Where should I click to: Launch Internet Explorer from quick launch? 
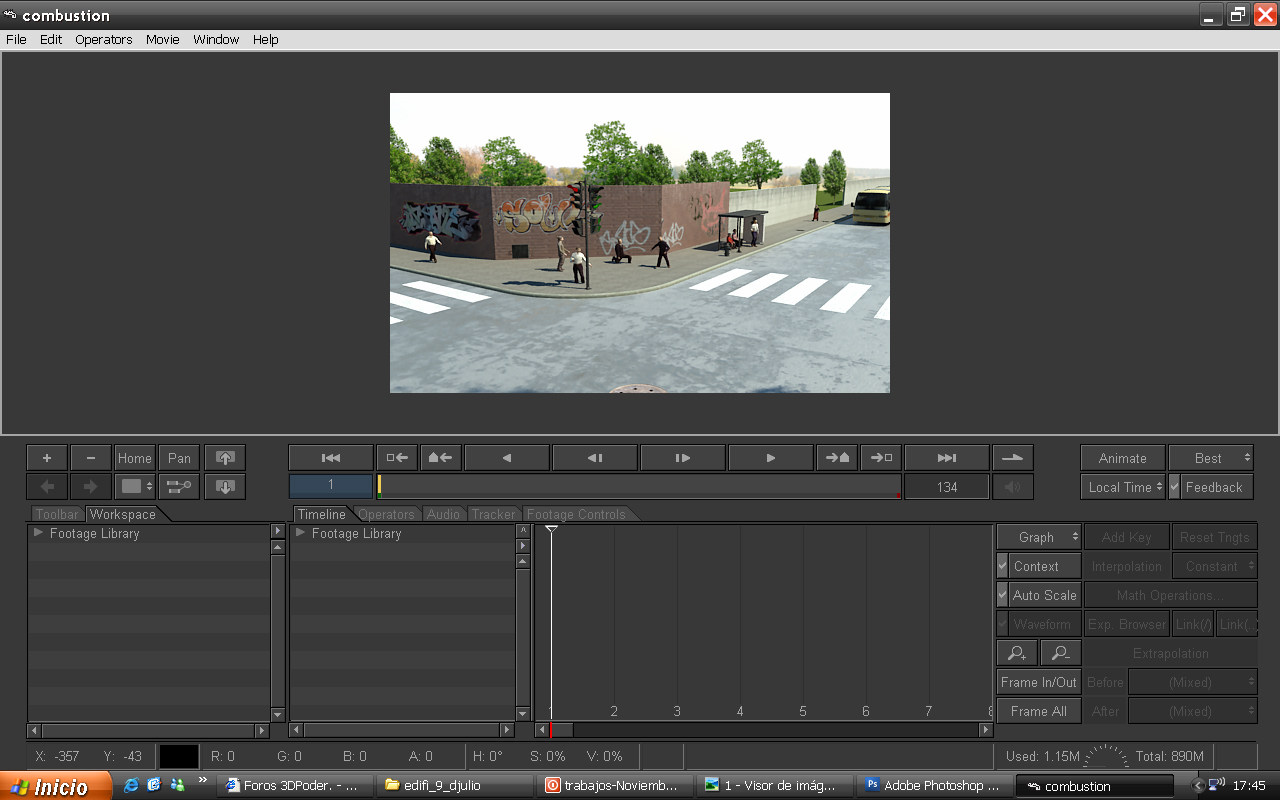click(x=131, y=785)
